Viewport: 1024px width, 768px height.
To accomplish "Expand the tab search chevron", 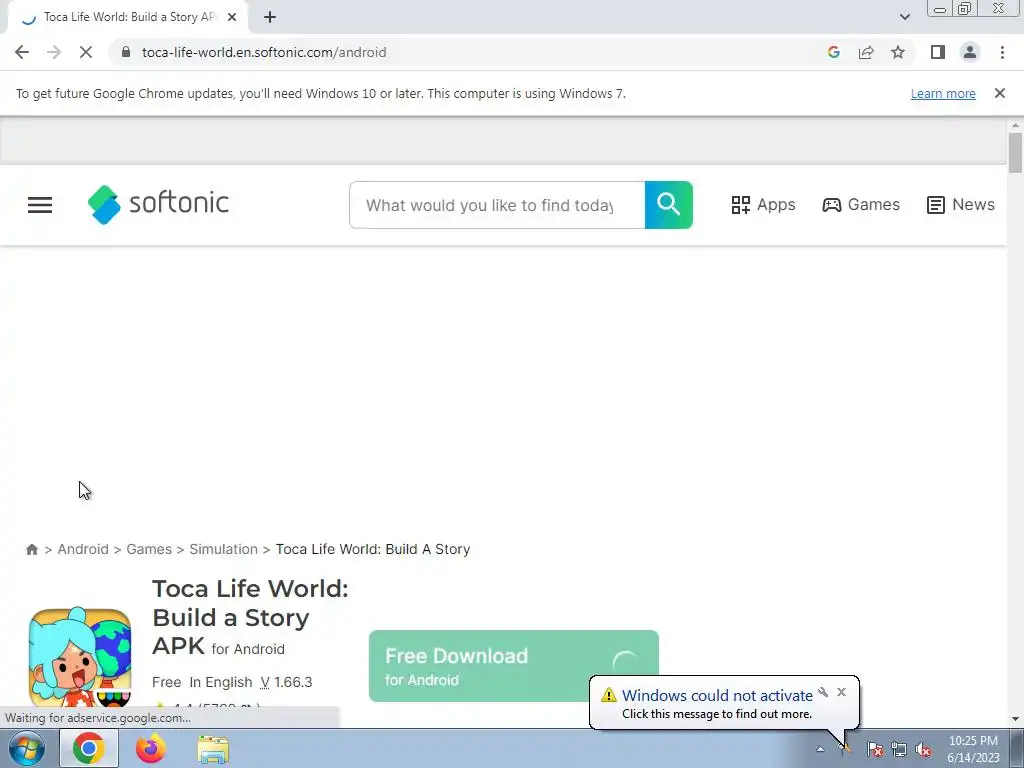I will coord(904,17).
